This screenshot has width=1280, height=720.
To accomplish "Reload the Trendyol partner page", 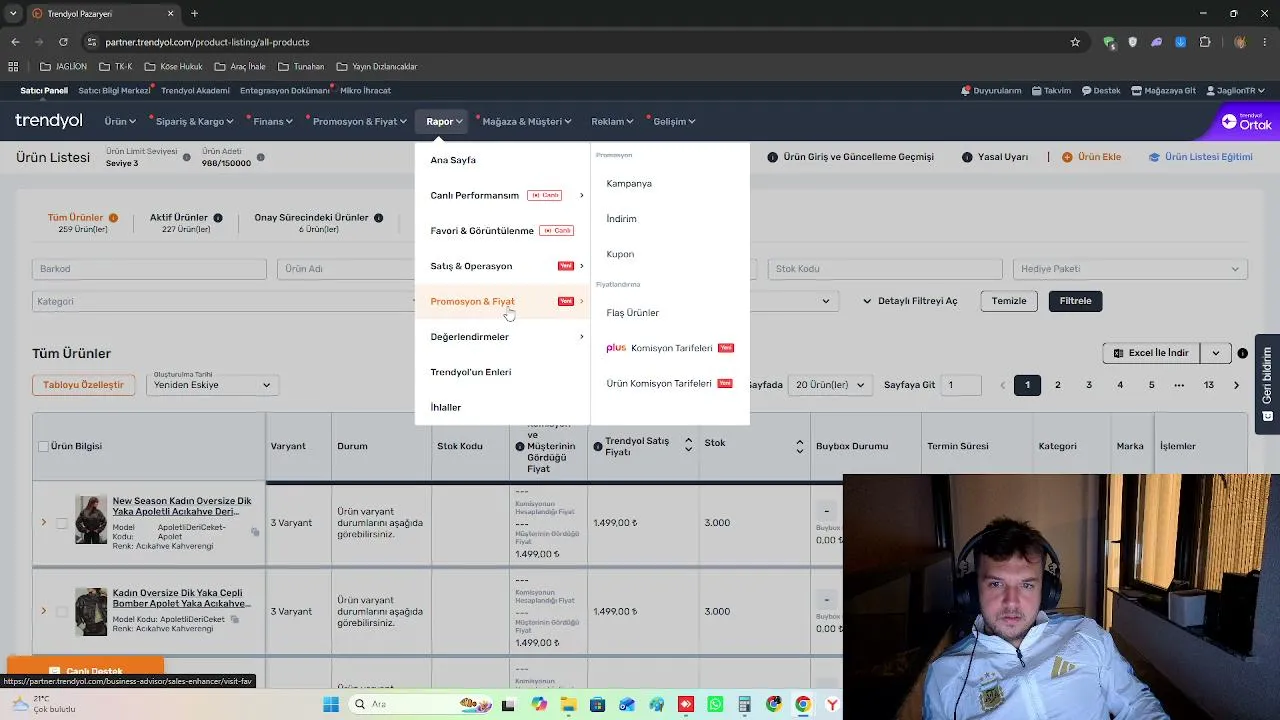I will click(x=63, y=42).
